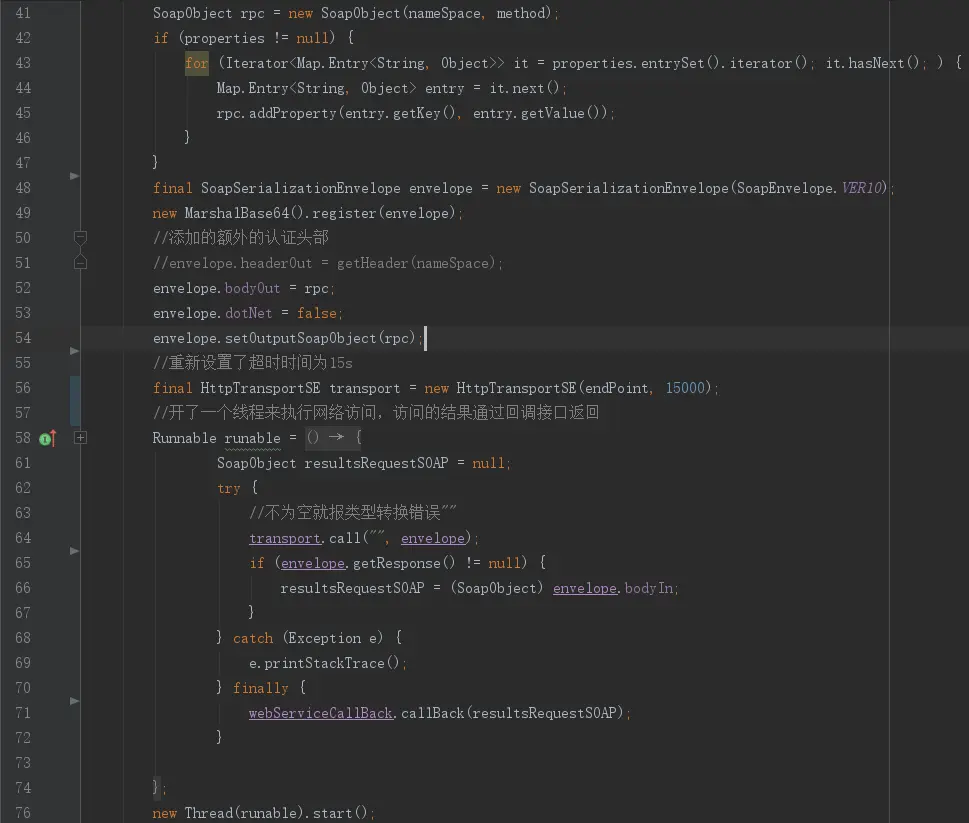
Task: Click the comment 不为空就报类型转换错误
Action: tap(352, 513)
